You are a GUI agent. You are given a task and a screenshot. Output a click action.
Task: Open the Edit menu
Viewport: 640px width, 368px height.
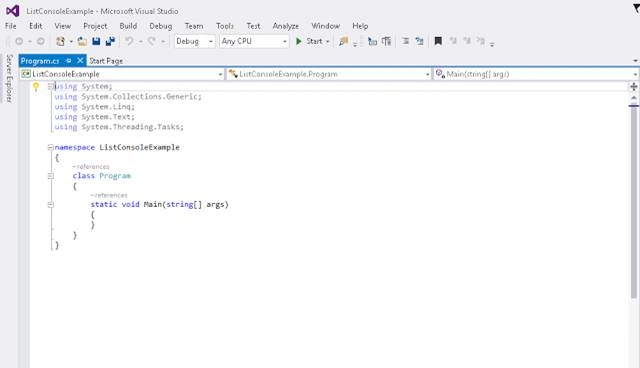(36, 26)
